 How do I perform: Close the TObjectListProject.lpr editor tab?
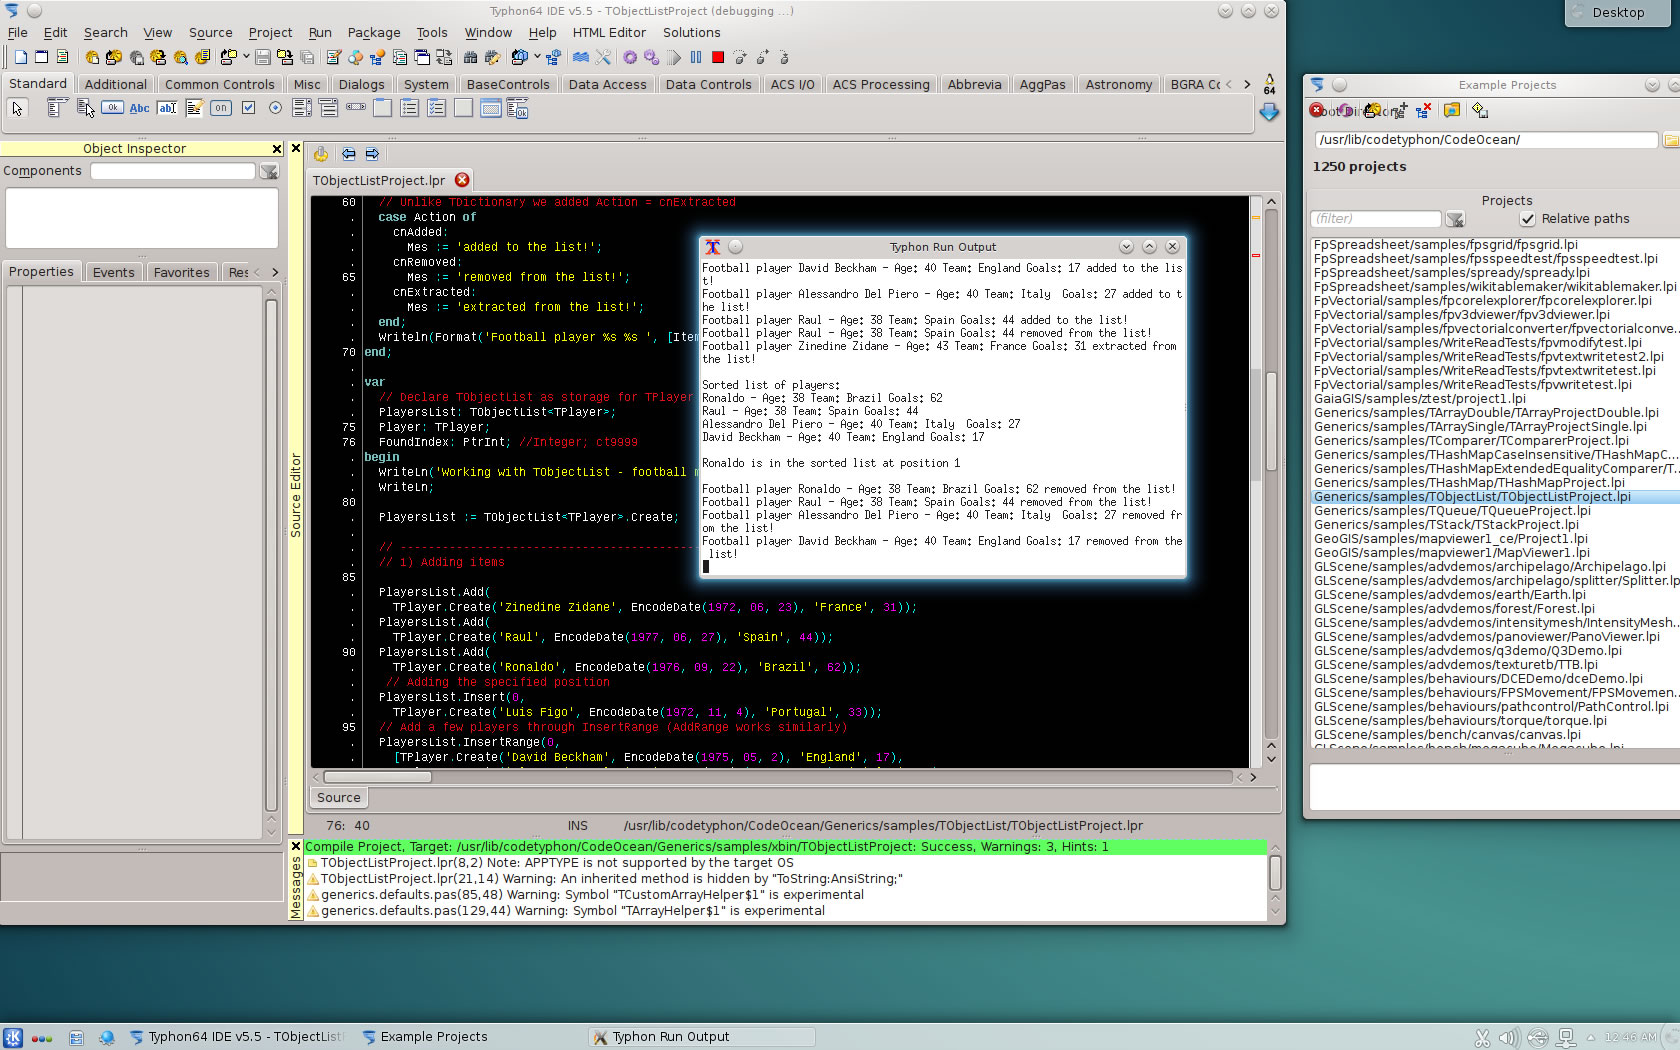462,180
